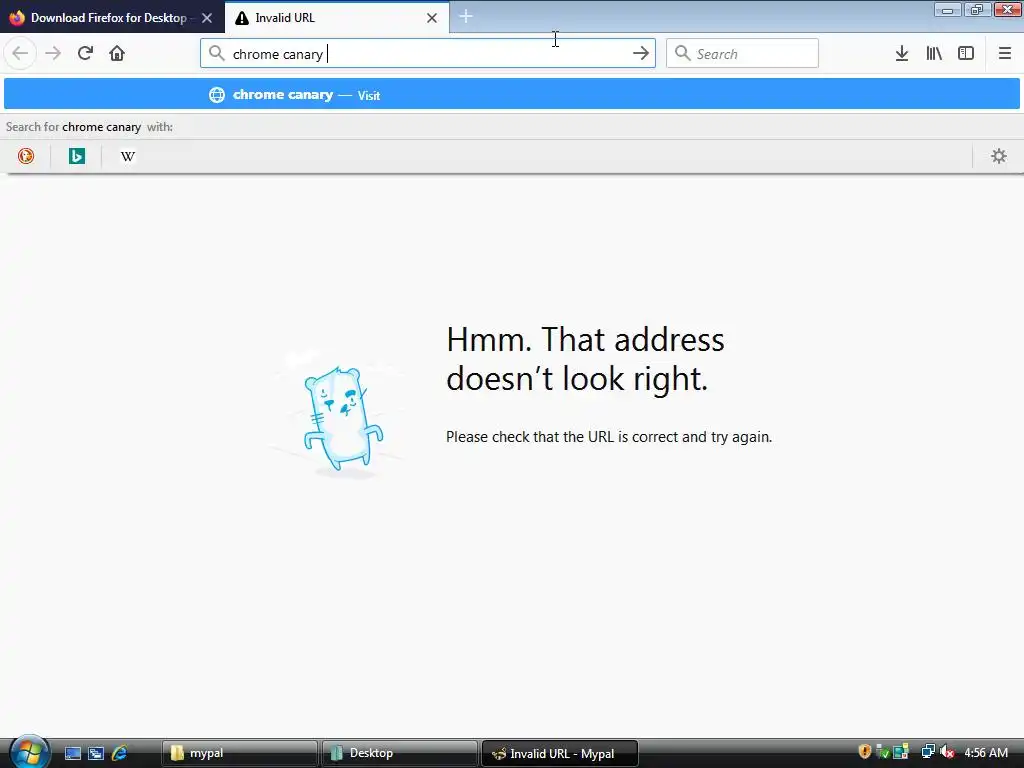This screenshot has height=768, width=1024.
Task: Open the Library menu
Action: click(x=934, y=53)
